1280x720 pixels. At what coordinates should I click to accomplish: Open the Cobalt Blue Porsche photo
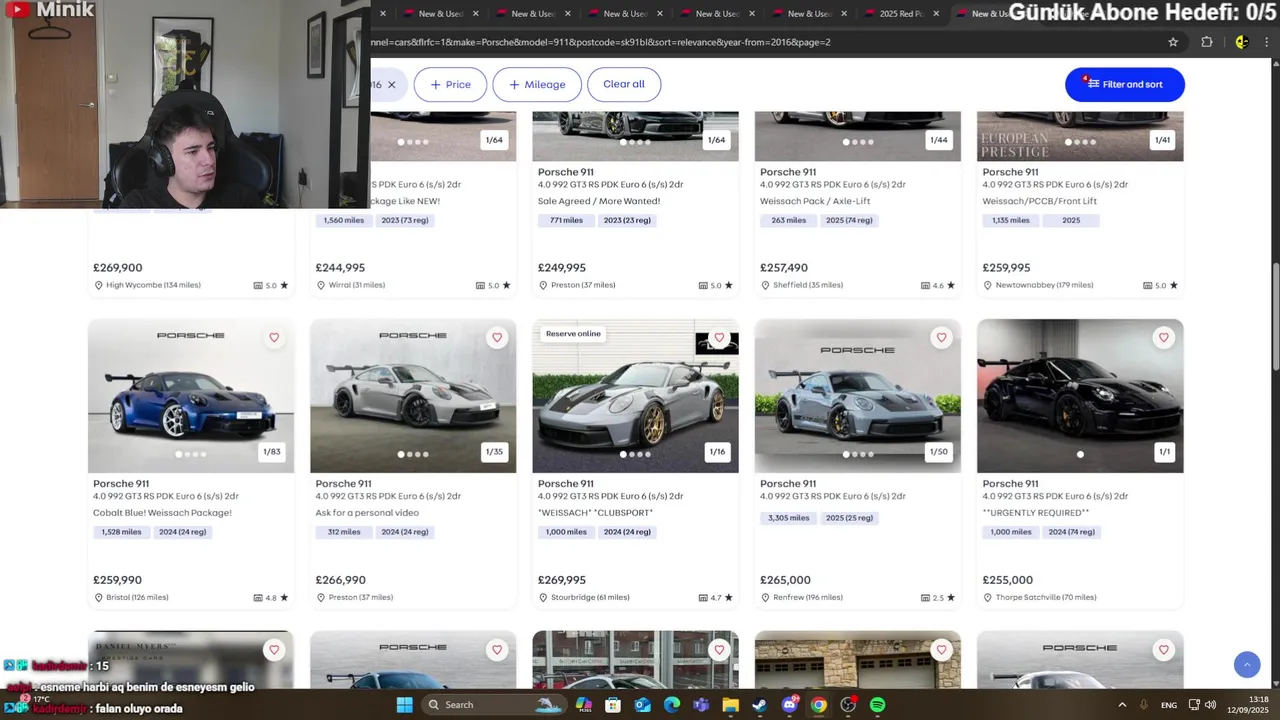(x=191, y=396)
